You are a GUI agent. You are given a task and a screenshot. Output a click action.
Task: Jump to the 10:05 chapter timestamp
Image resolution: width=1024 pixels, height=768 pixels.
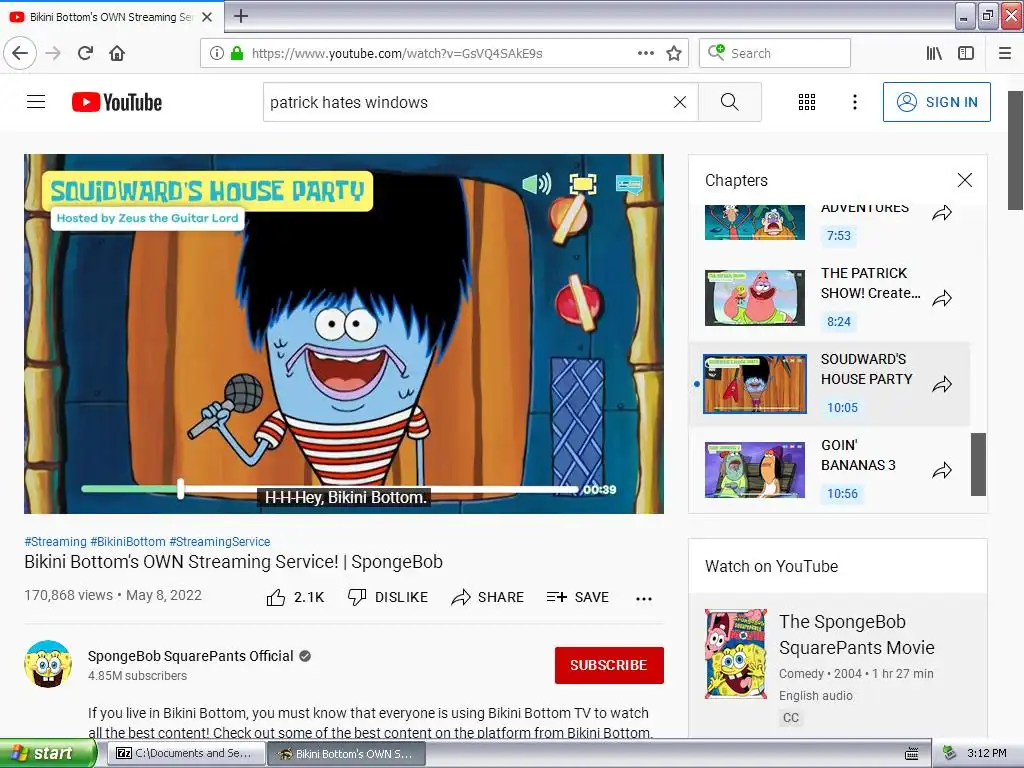[842, 408]
